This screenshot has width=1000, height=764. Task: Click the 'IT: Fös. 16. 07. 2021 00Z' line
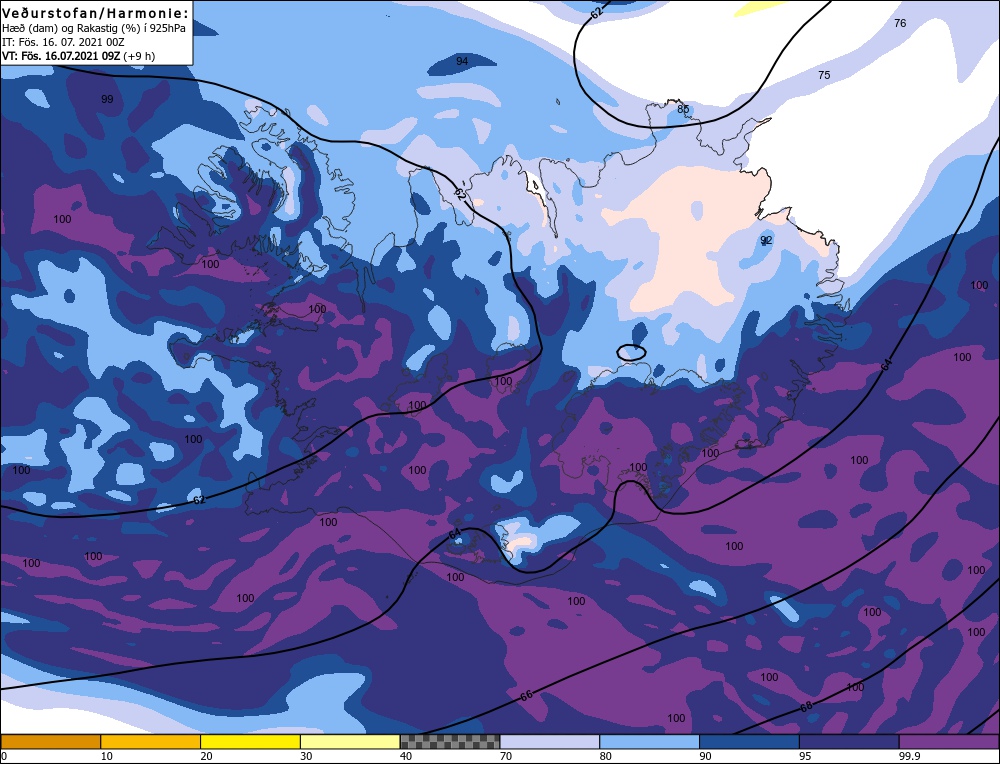point(63,42)
